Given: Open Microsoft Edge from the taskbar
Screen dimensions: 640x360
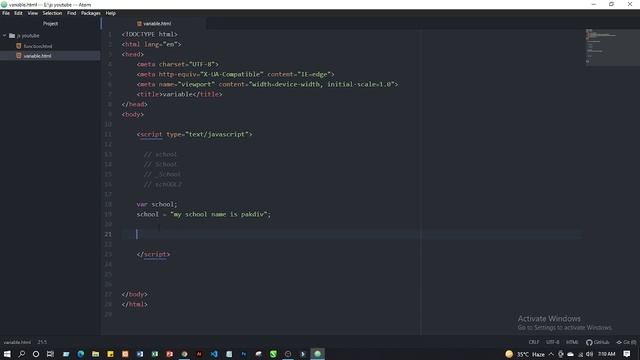Looking at the screenshot, I should coord(80,354).
